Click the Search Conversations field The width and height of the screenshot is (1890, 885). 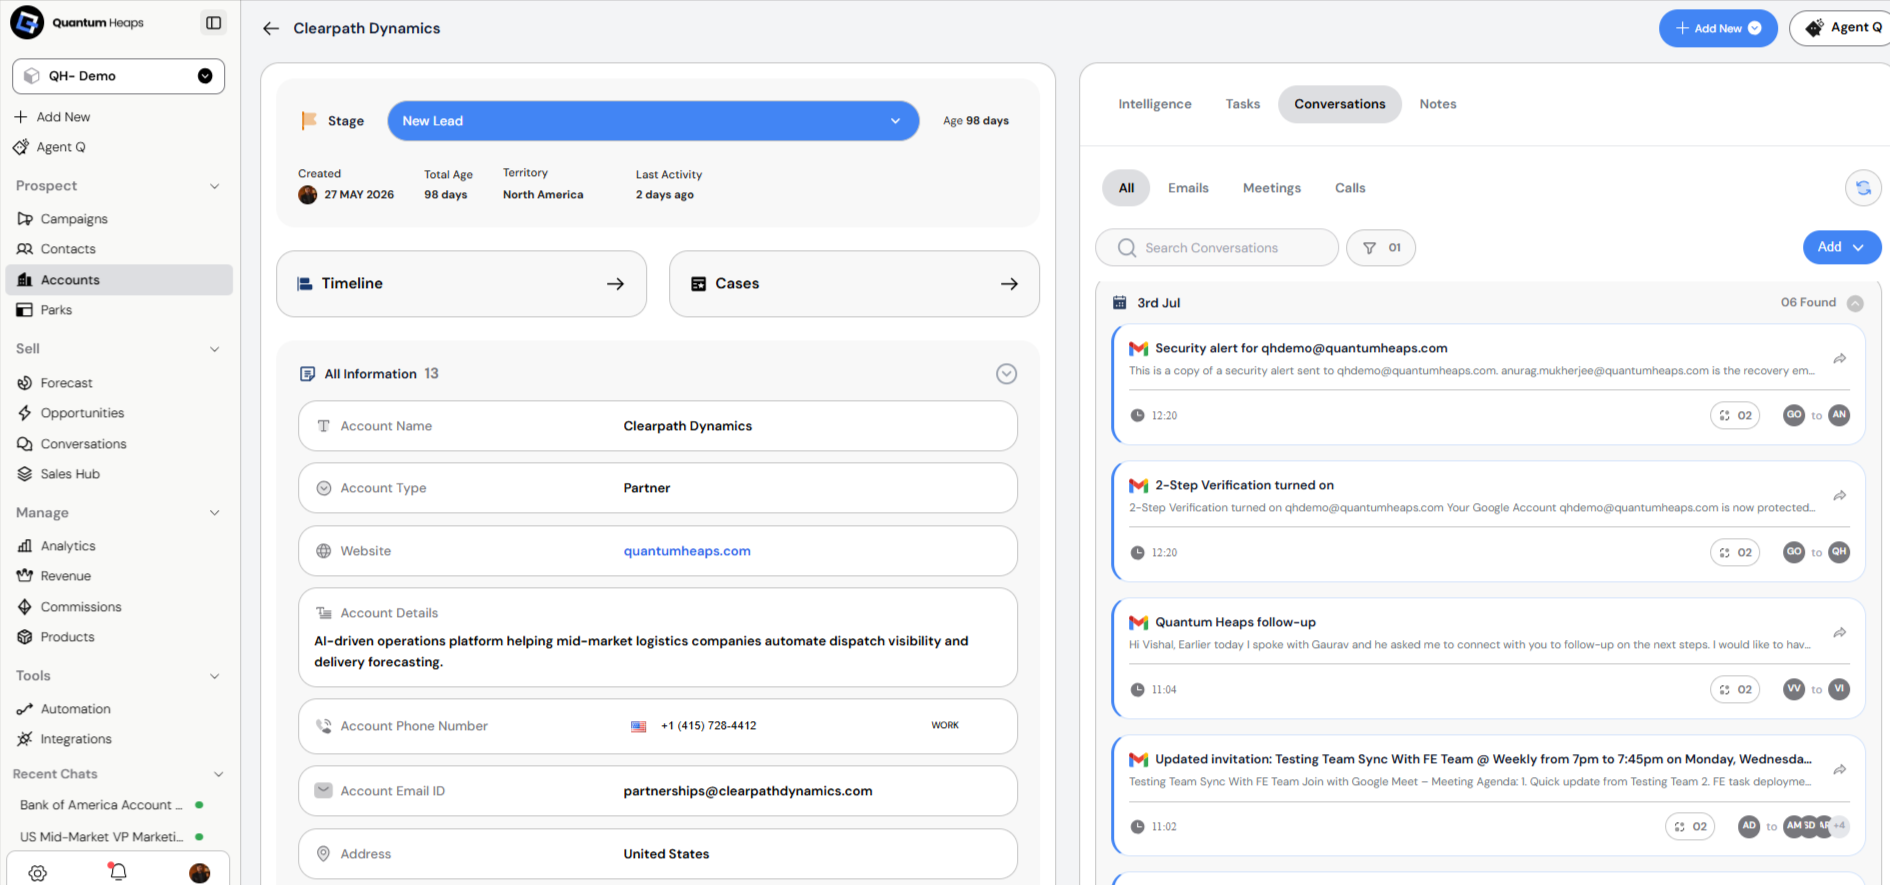click(1217, 248)
